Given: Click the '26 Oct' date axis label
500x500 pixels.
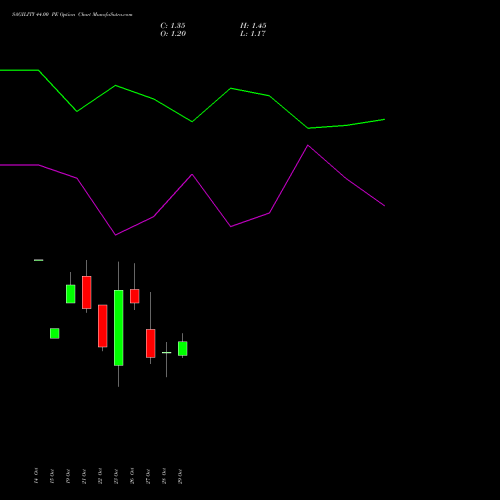Looking at the screenshot, I should click(132, 476).
